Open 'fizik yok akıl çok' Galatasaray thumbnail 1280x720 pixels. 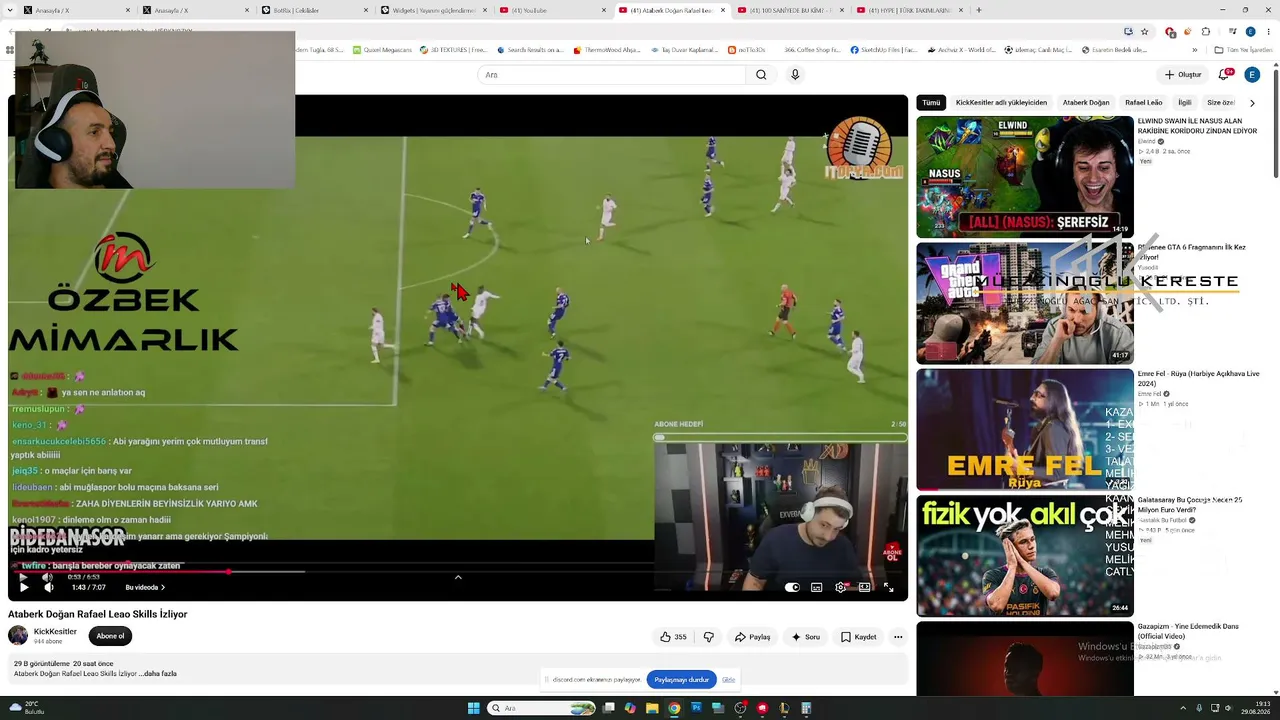point(1025,556)
